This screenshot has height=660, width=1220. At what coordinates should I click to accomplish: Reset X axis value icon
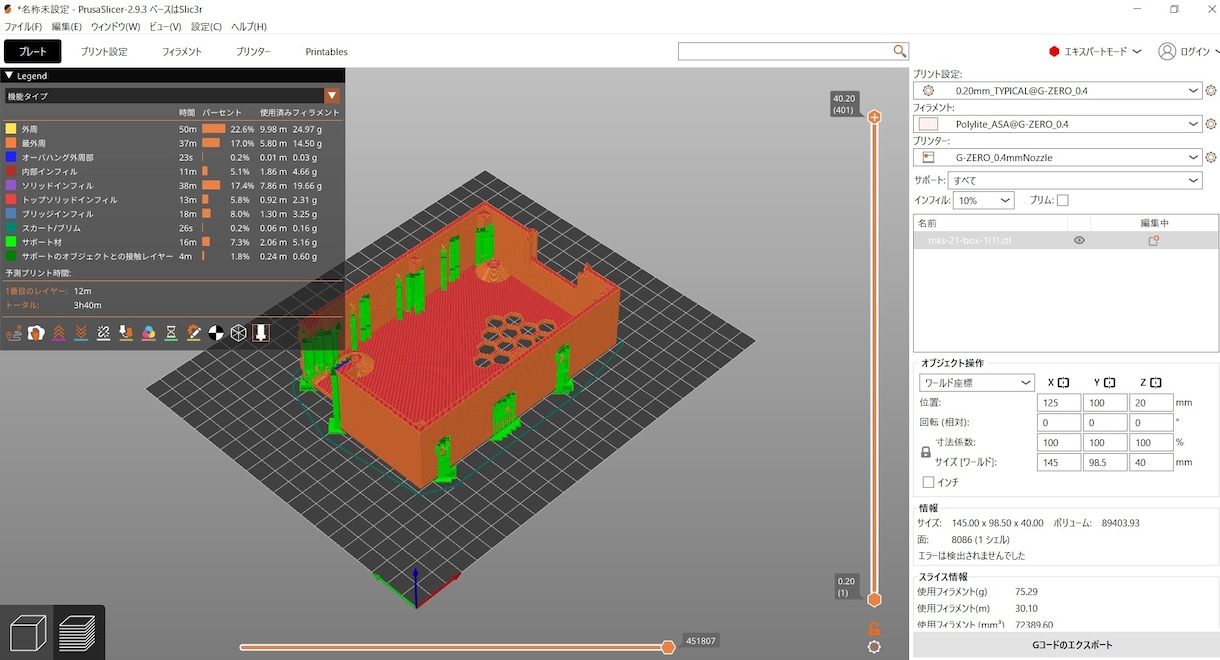click(x=1063, y=383)
